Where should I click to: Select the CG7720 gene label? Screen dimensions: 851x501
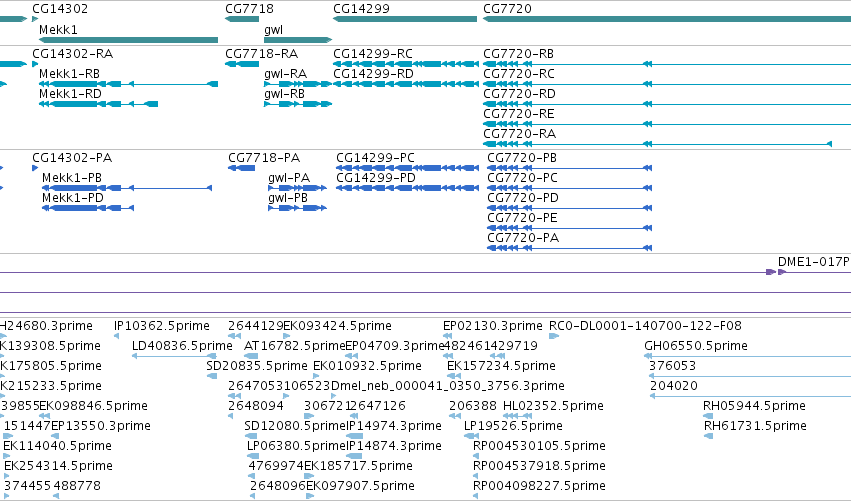[x=507, y=9]
